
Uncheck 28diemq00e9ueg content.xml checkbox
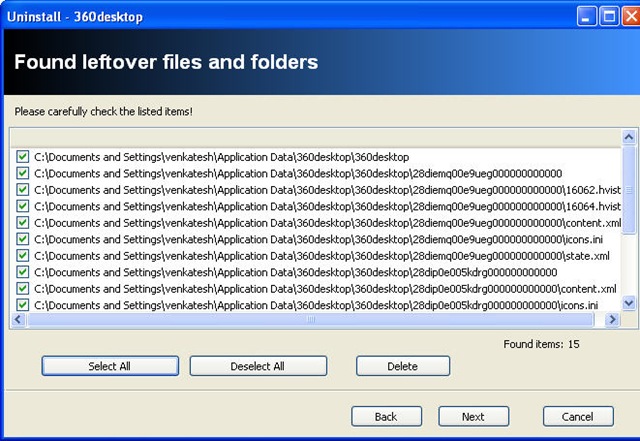point(22,223)
